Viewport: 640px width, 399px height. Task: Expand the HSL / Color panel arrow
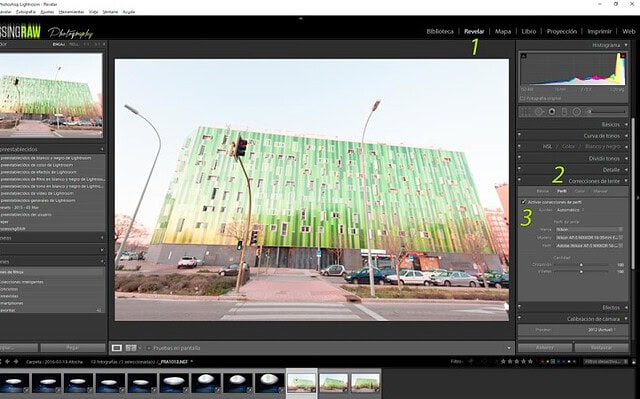coord(626,146)
